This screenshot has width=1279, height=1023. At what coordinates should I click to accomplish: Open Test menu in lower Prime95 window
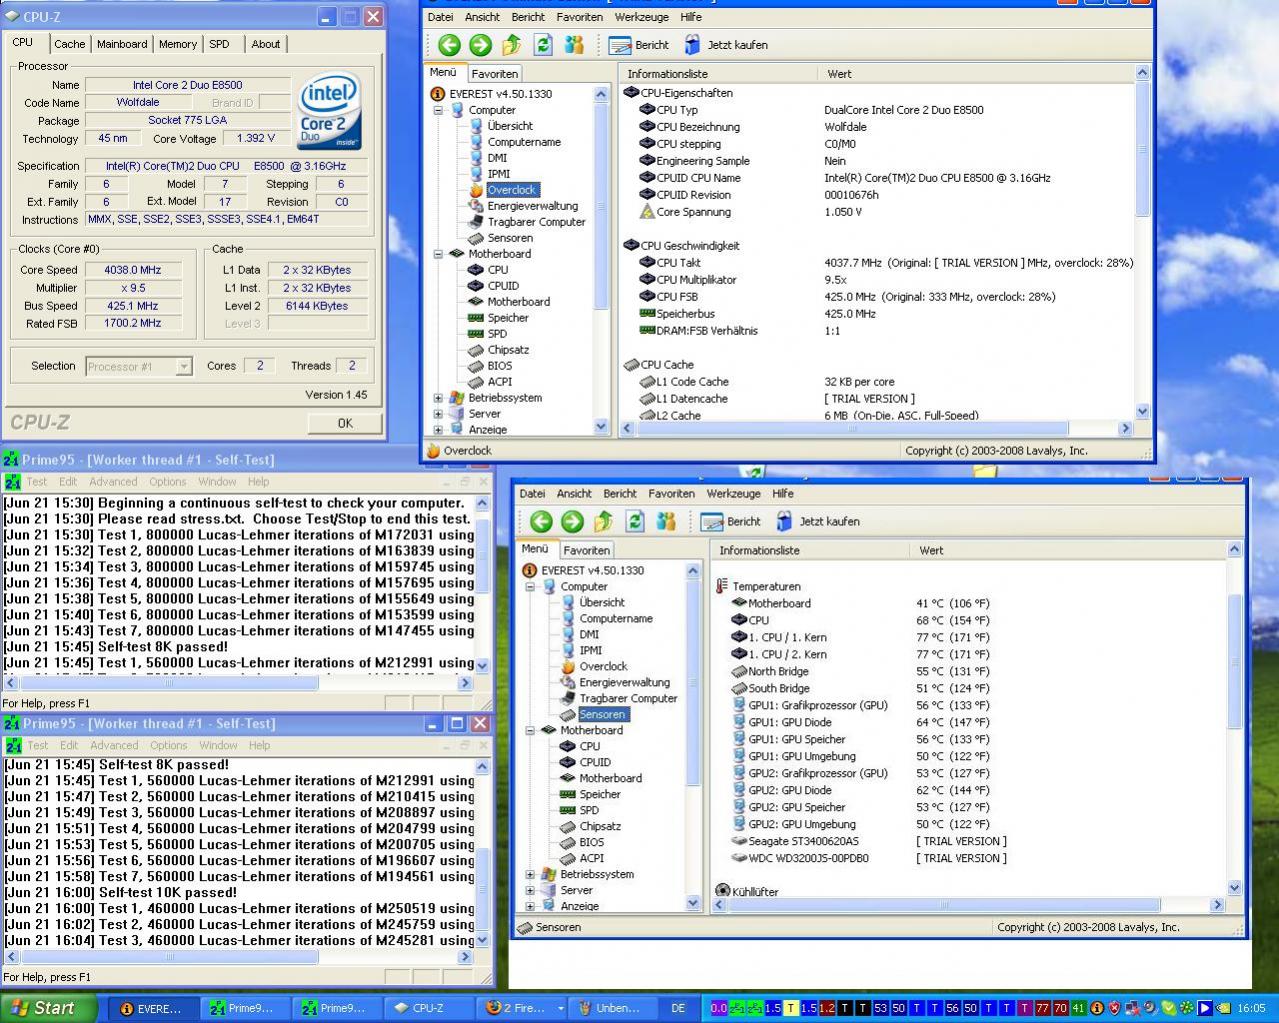point(38,746)
